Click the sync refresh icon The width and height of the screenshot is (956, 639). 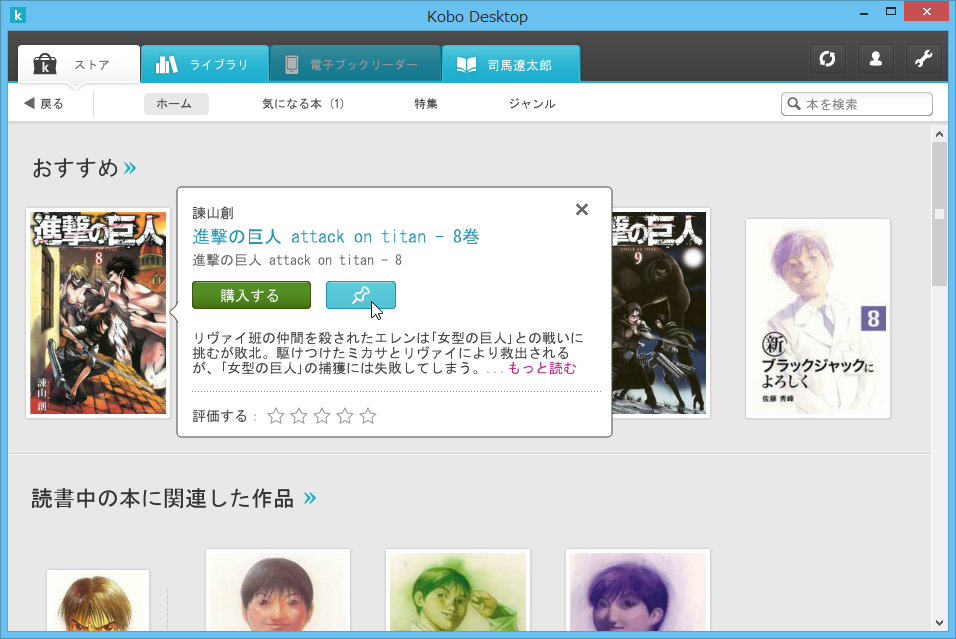click(827, 59)
